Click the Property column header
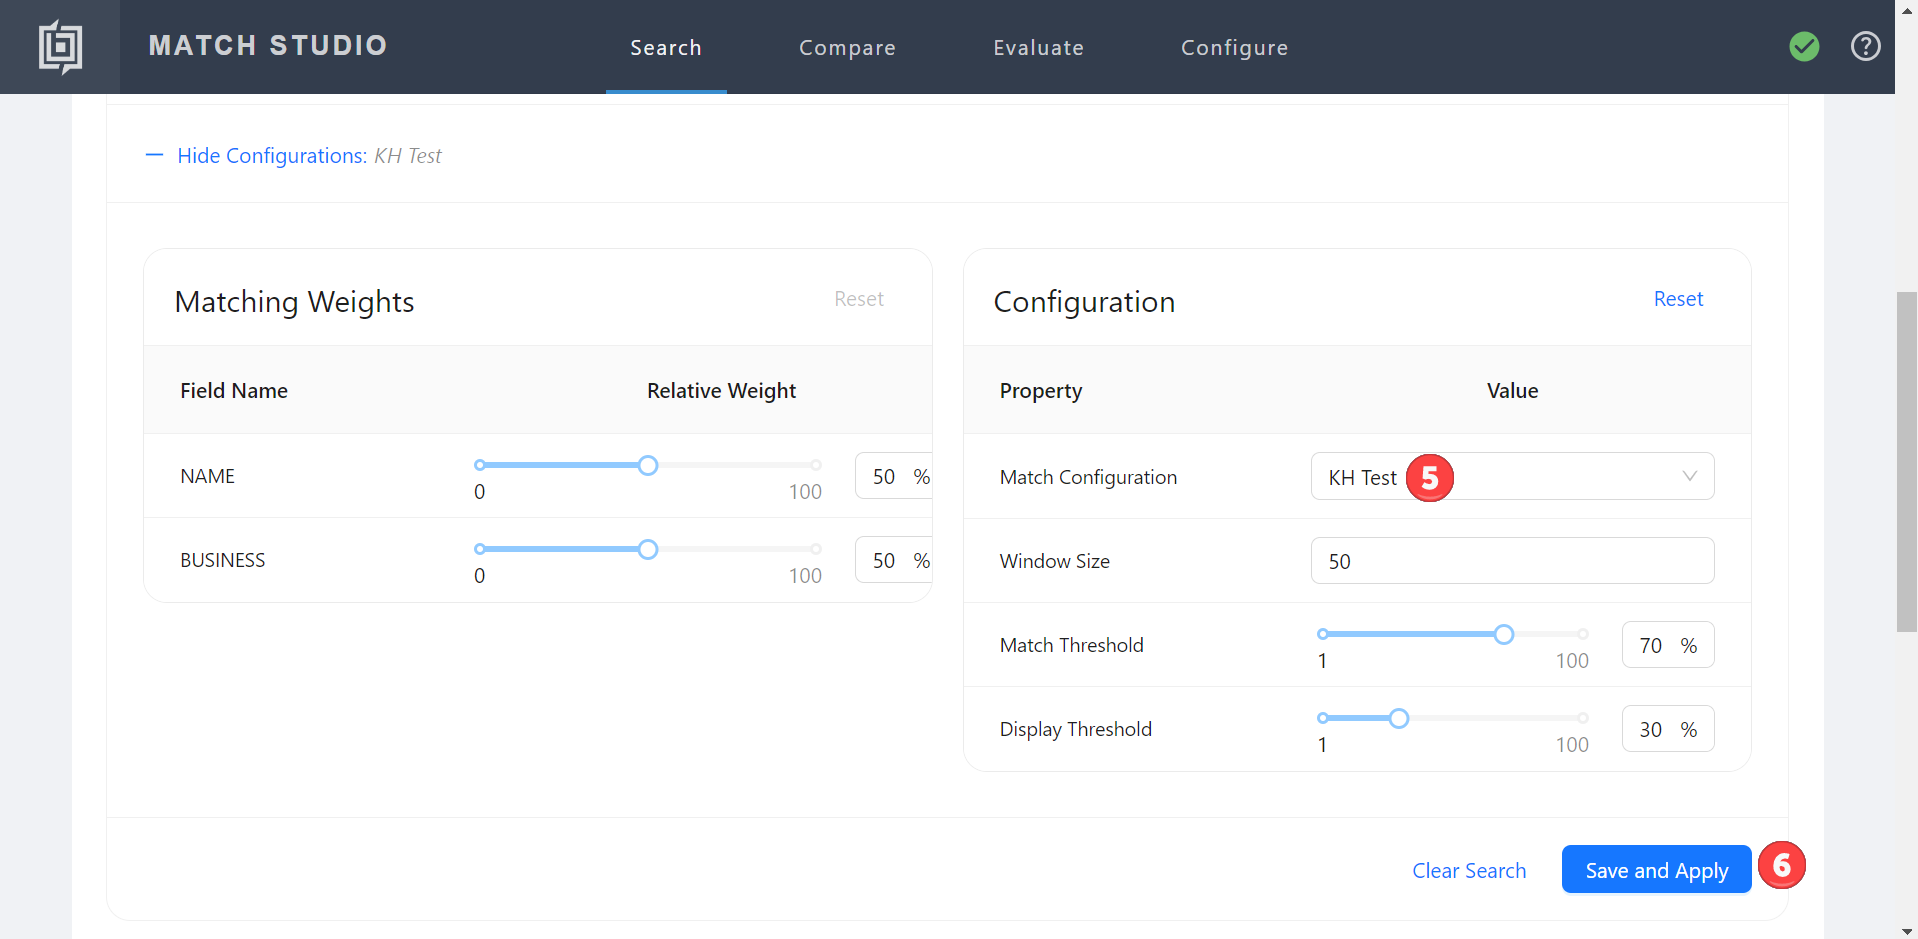Viewport: 1918px width, 939px height. (x=1041, y=391)
